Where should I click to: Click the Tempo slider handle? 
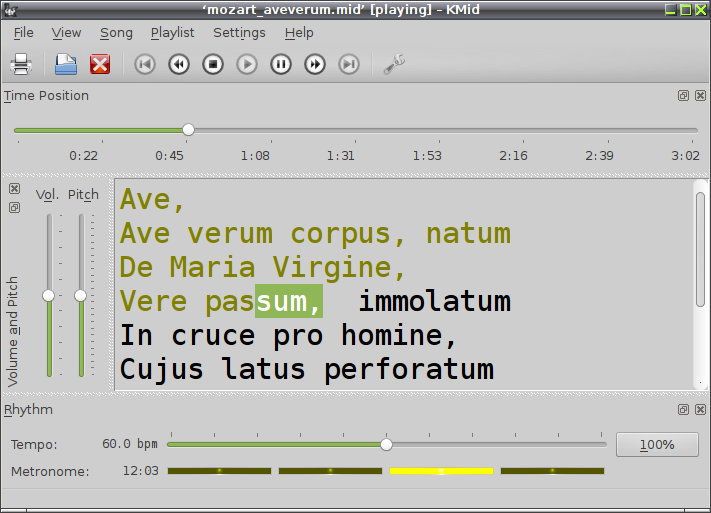[386, 445]
